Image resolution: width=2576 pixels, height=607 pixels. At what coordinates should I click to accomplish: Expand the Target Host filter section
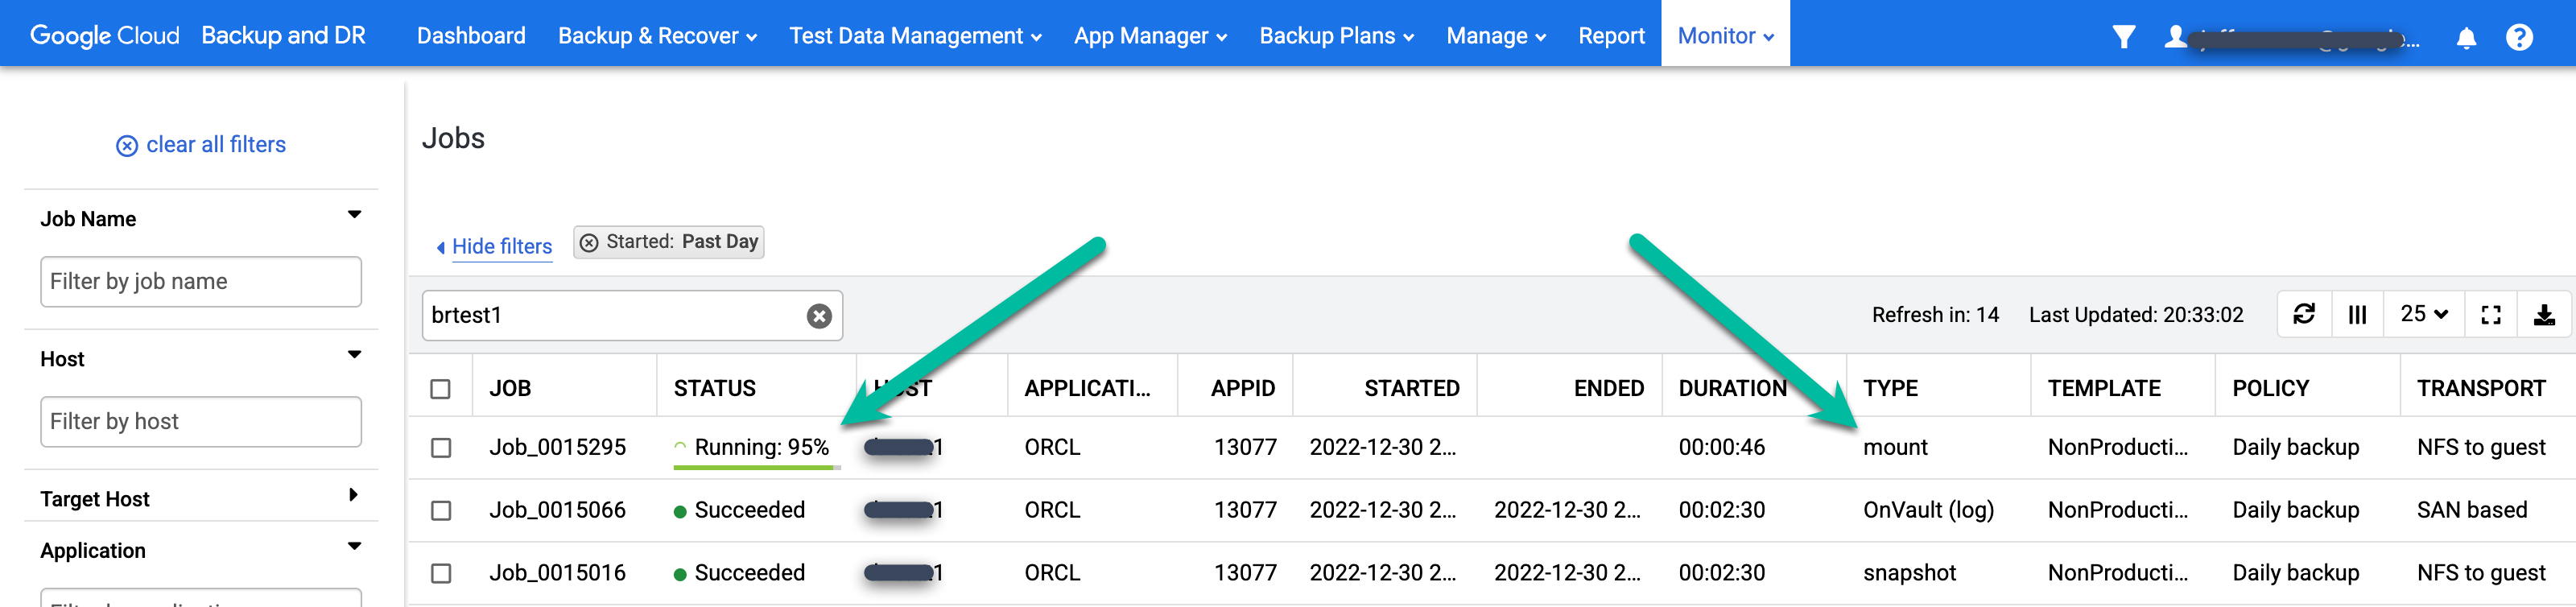353,495
